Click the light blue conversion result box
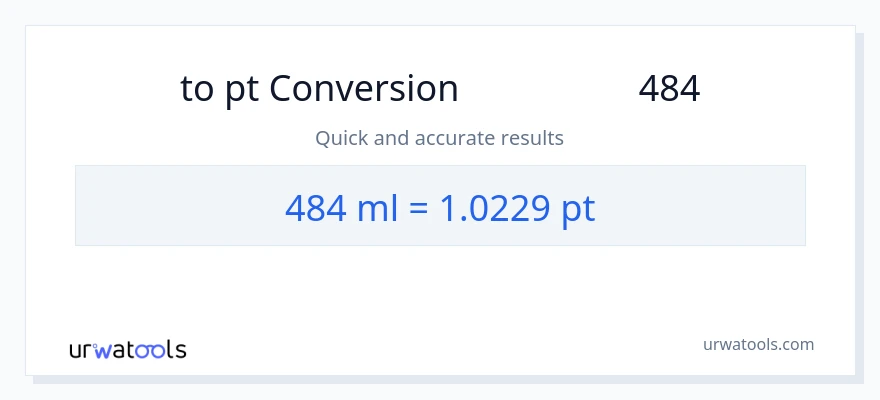880x400 pixels. [700, 206]
